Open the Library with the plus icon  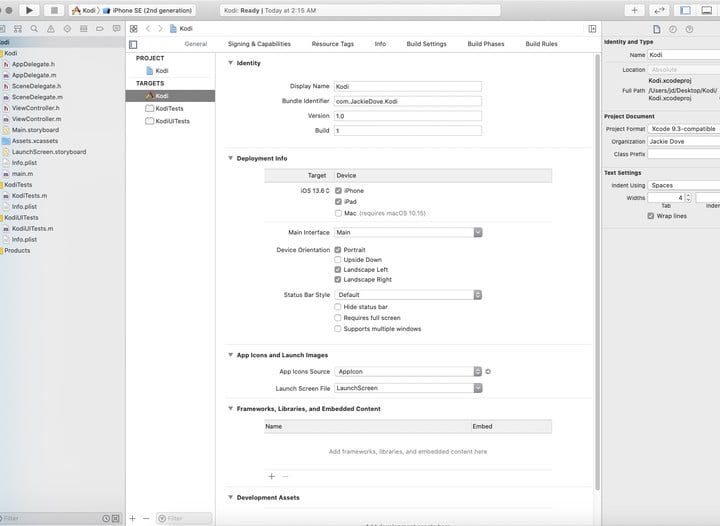click(636, 10)
